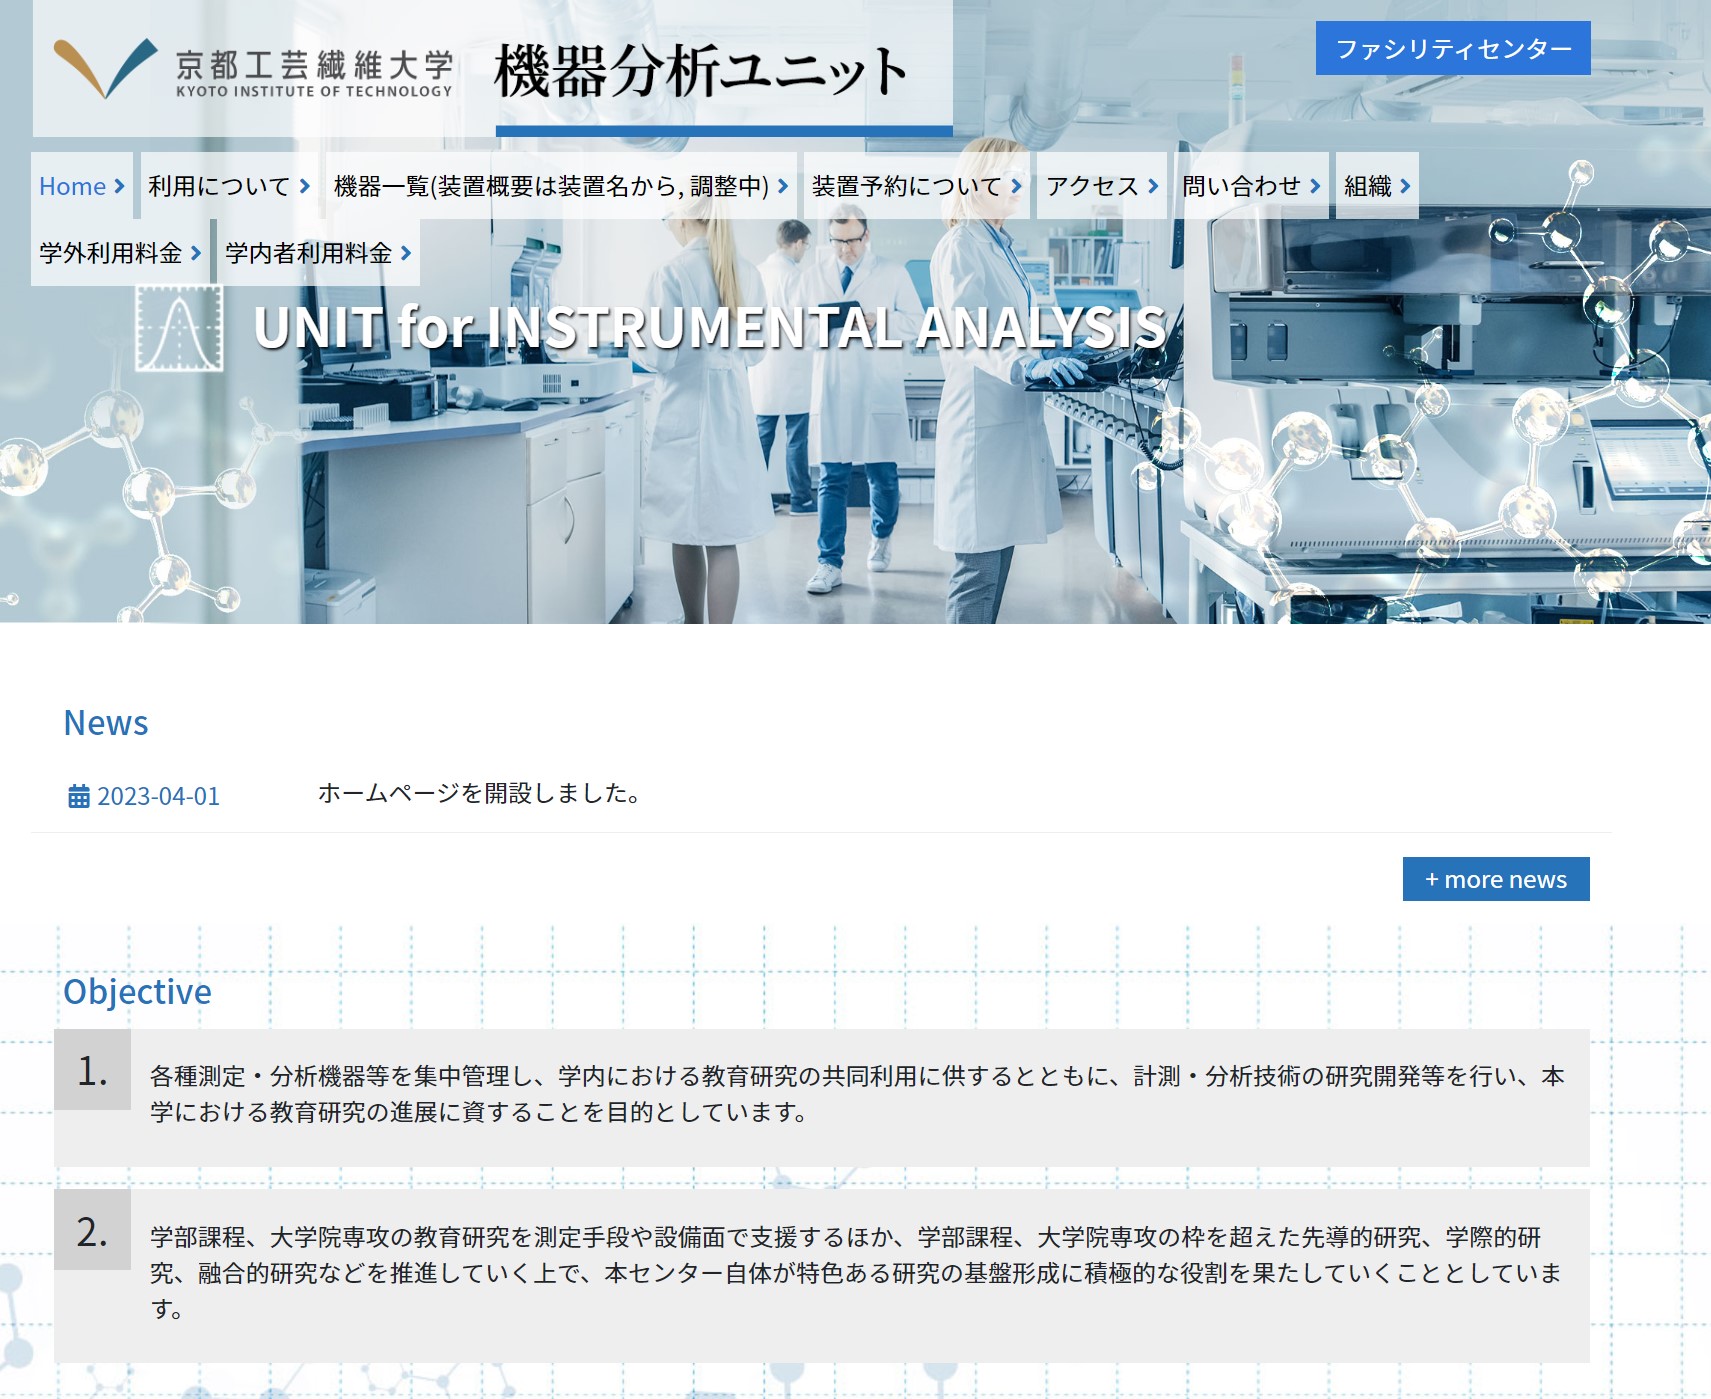Click the number 2. objective badge

pyautogui.click(x=92, y=1230)
